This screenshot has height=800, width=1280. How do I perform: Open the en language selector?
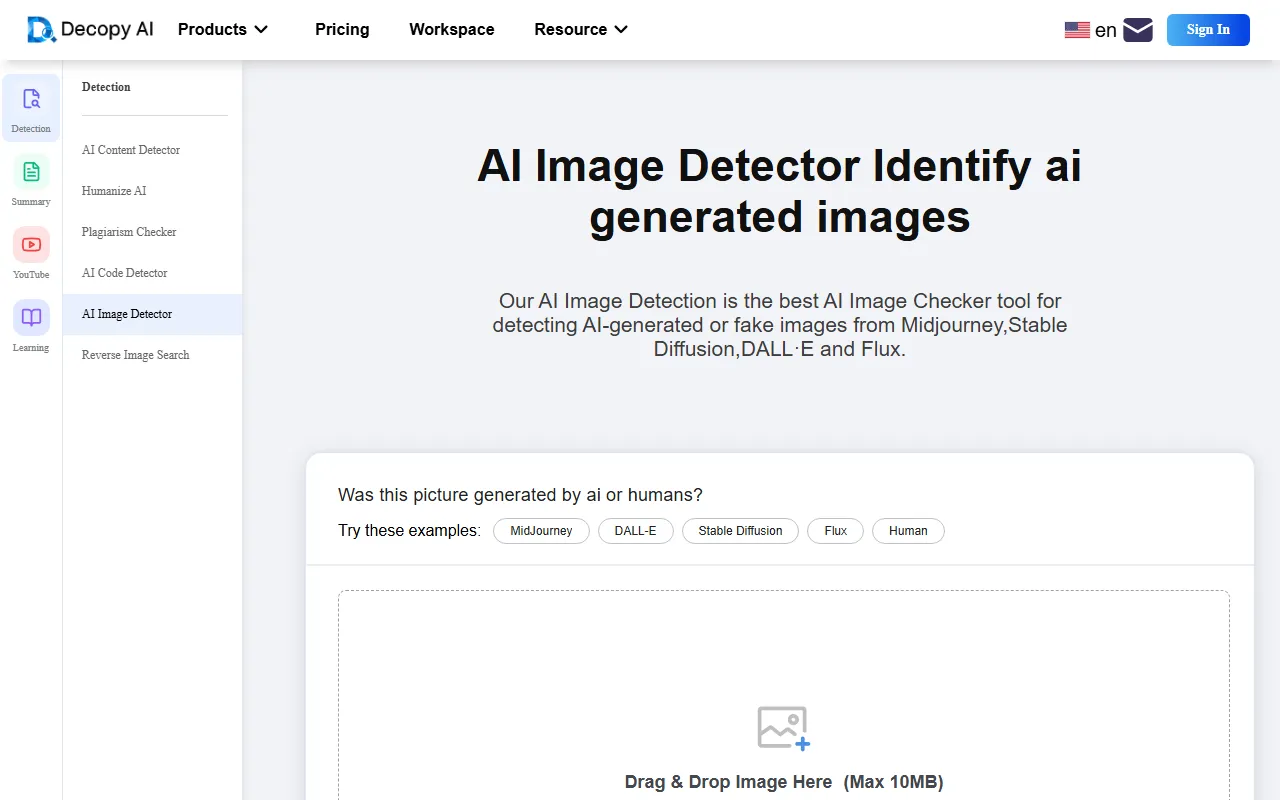(1105, 30)
